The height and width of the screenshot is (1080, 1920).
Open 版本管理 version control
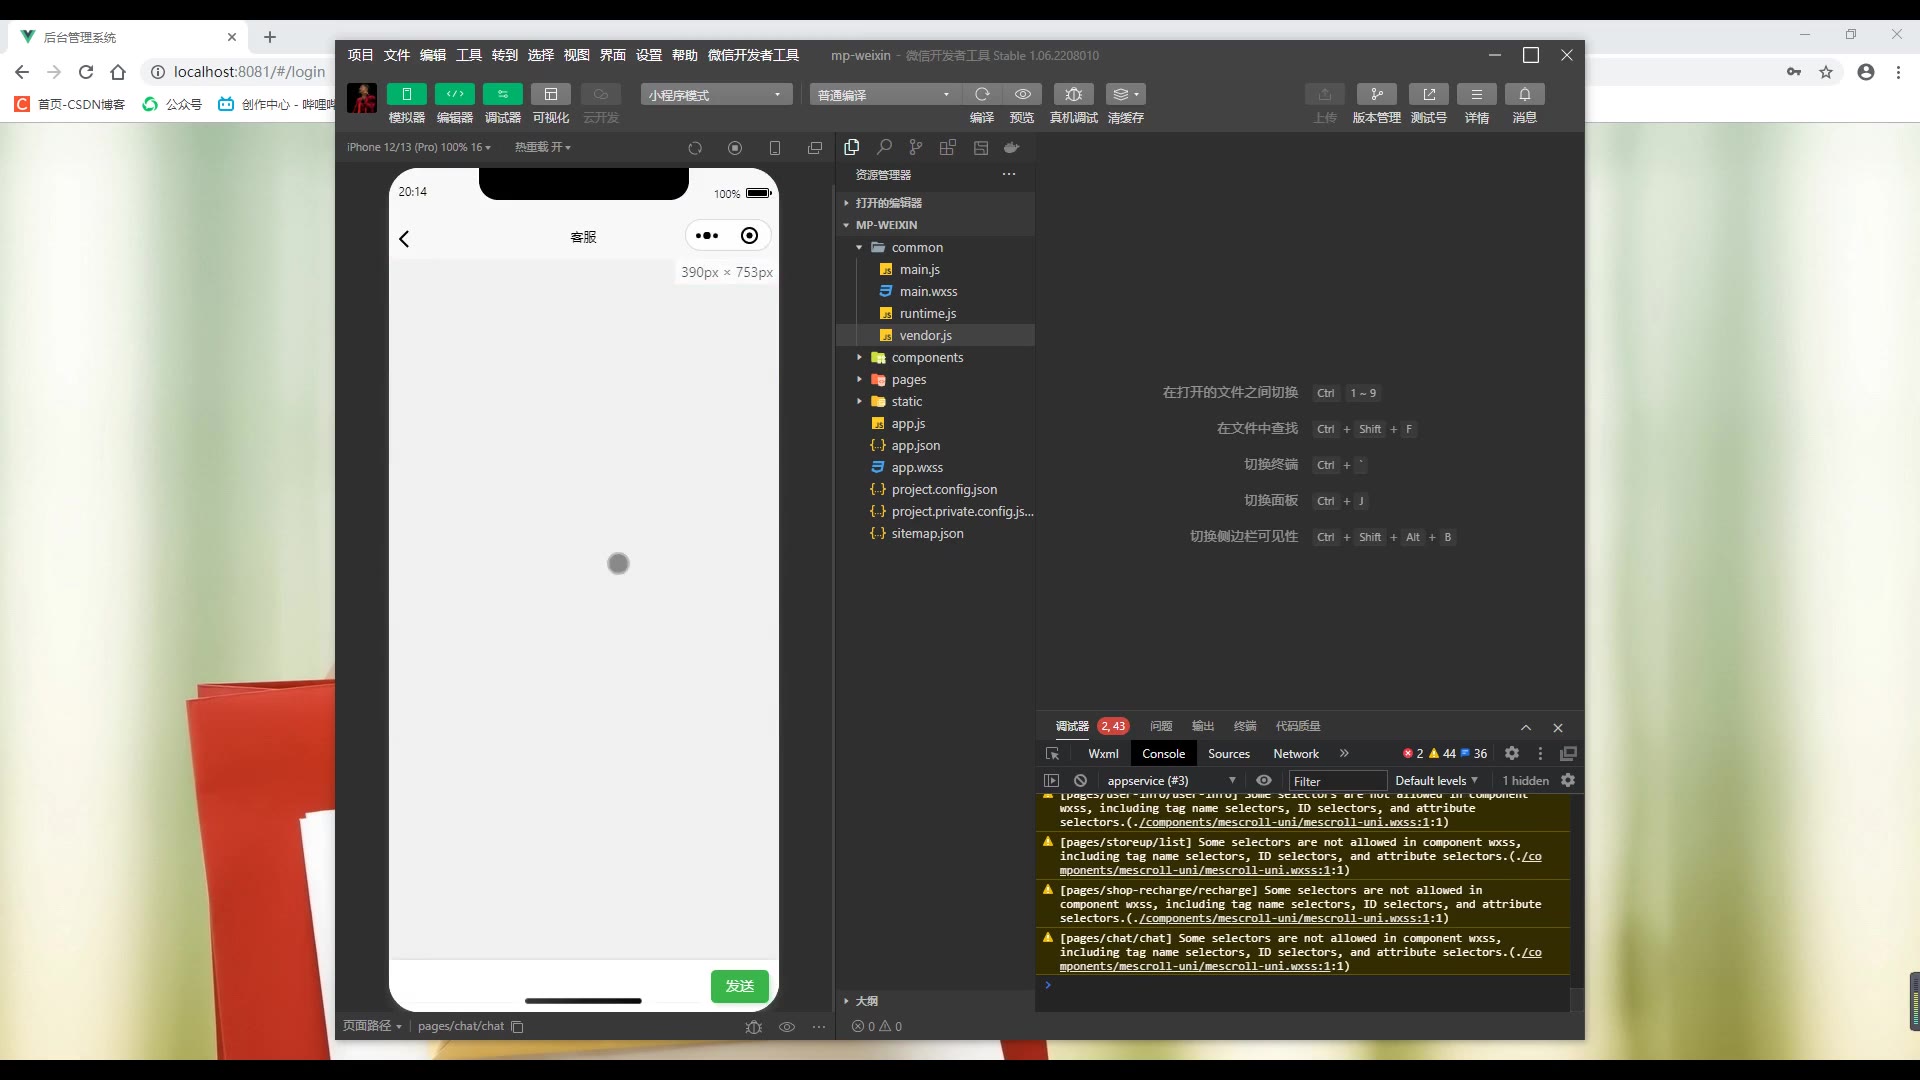tap(1377, 94)
